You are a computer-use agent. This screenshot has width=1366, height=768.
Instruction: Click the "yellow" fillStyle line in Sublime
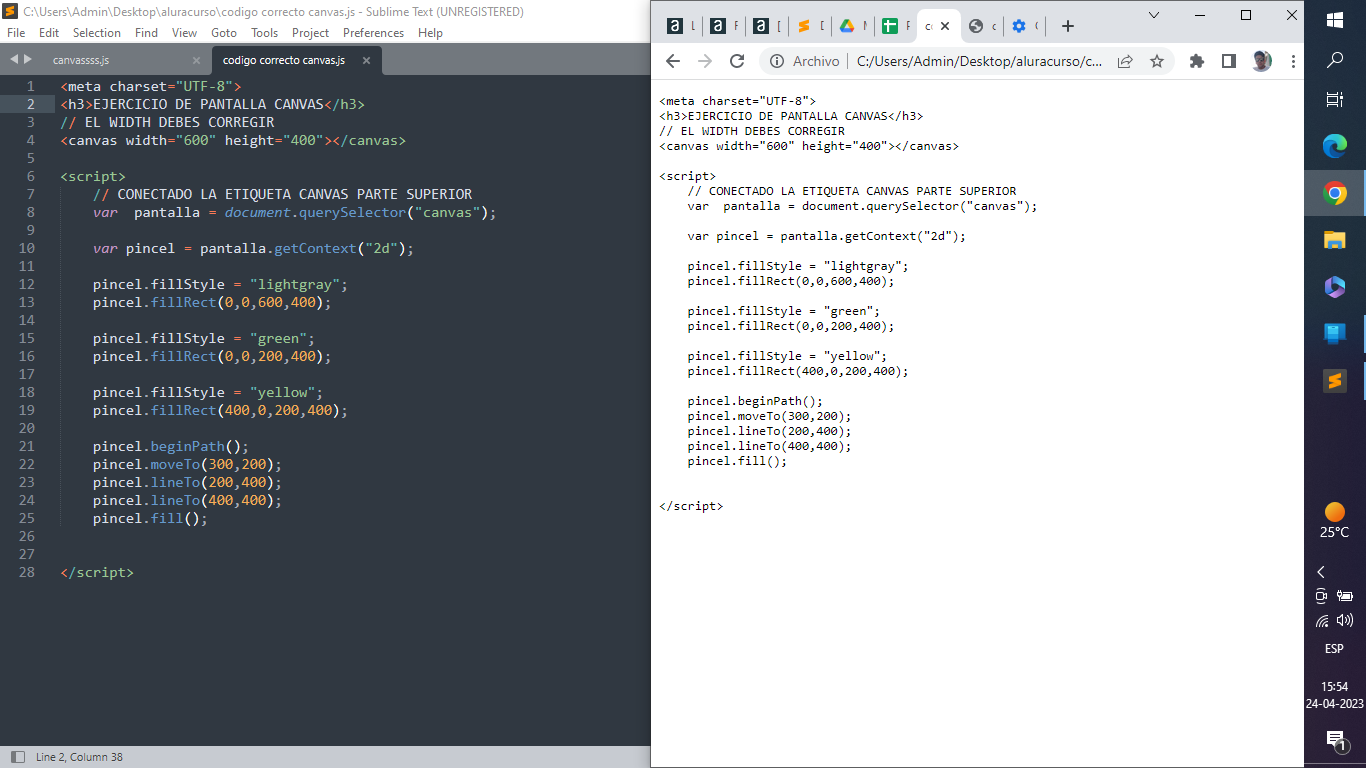pyautogui.click(x=208, y=392)
